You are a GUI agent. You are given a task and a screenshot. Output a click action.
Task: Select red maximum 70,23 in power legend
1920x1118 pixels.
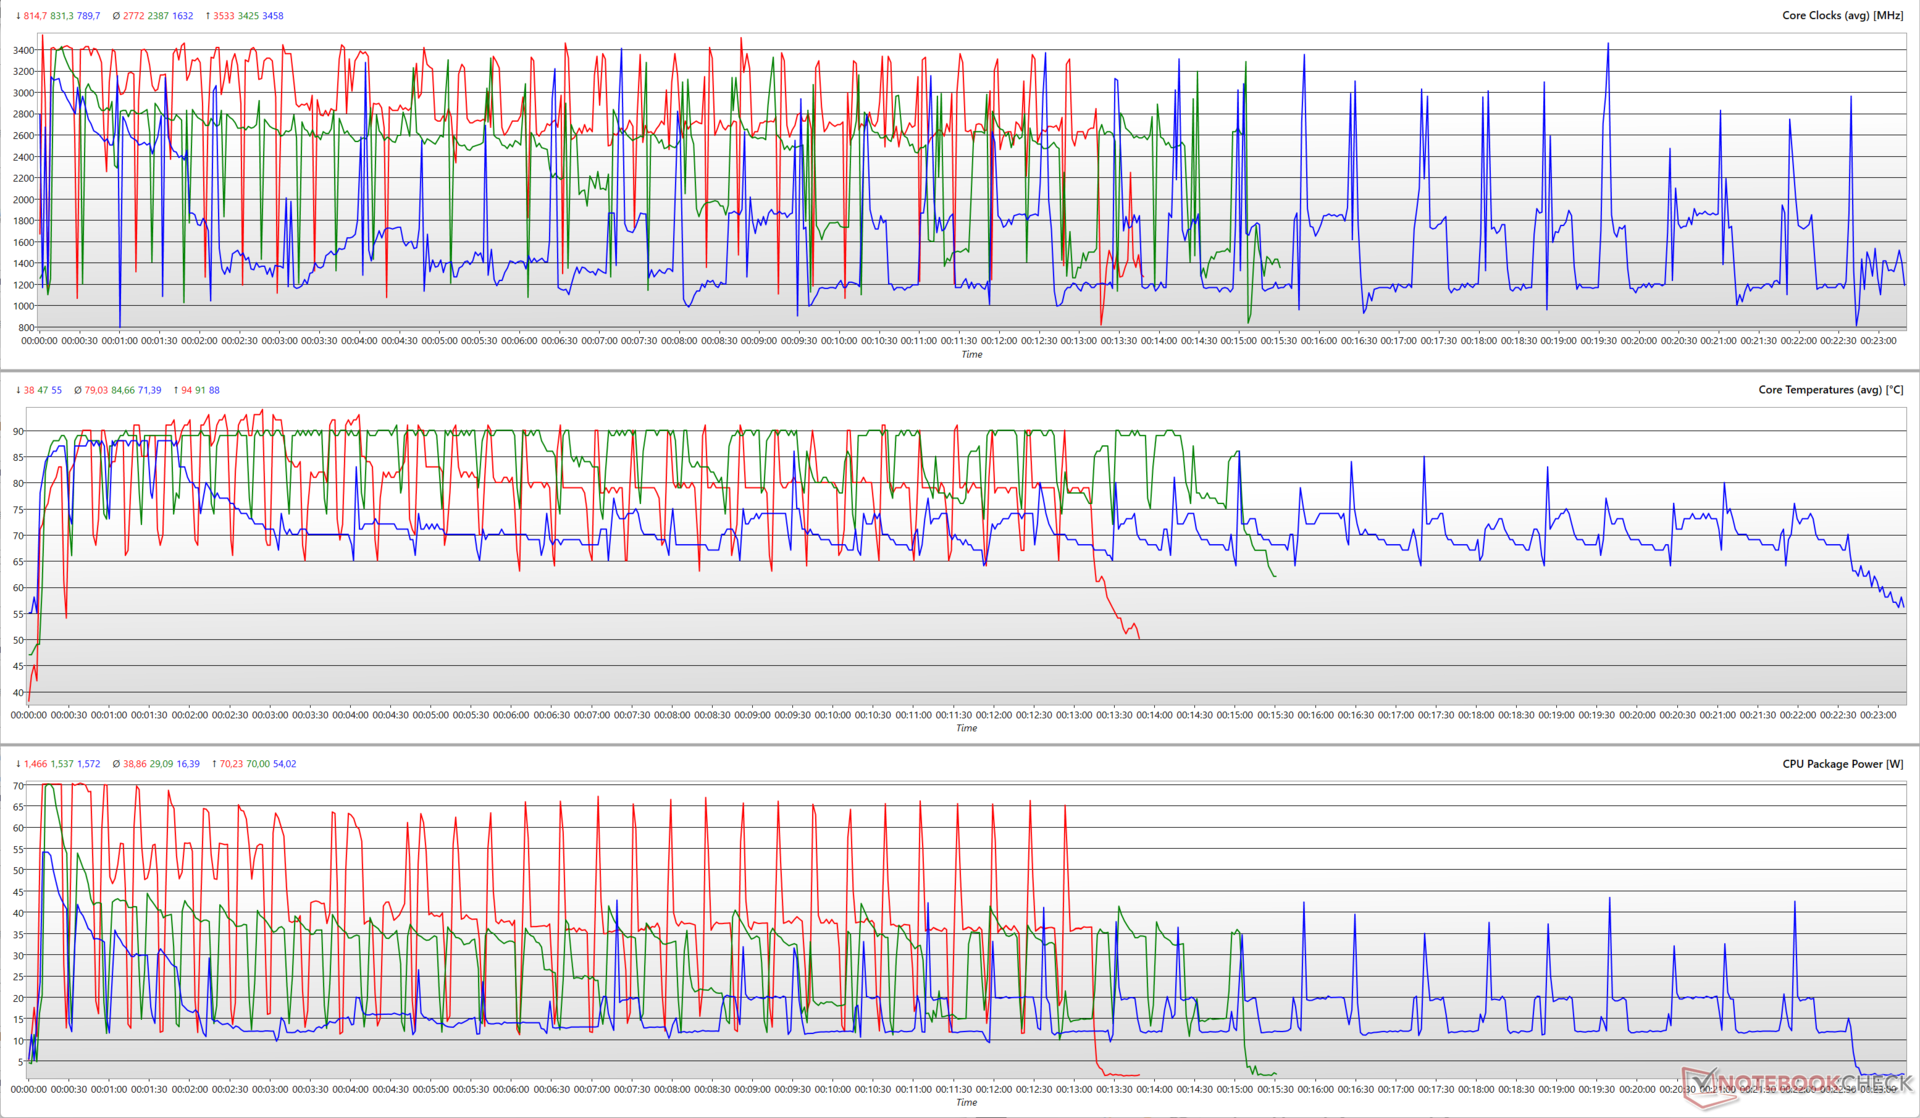pos(231,764)
